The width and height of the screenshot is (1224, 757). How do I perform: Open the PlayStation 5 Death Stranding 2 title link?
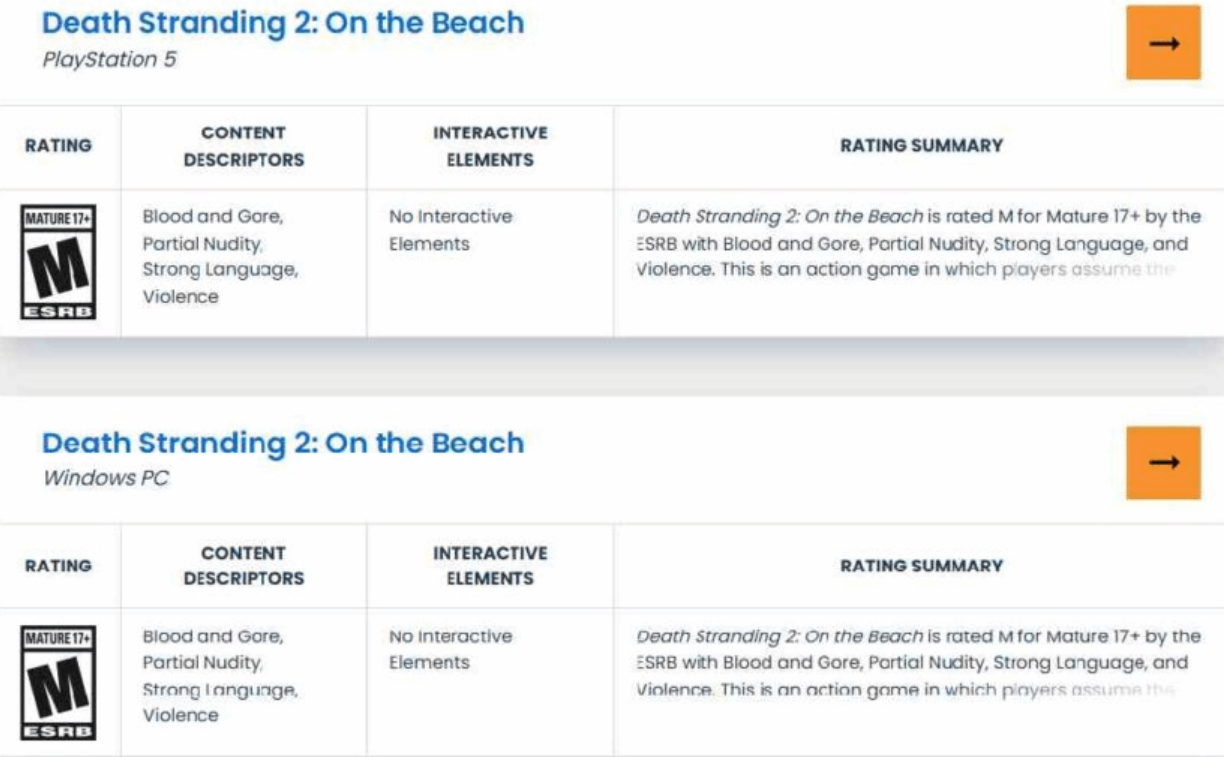(x=283, y=23)
